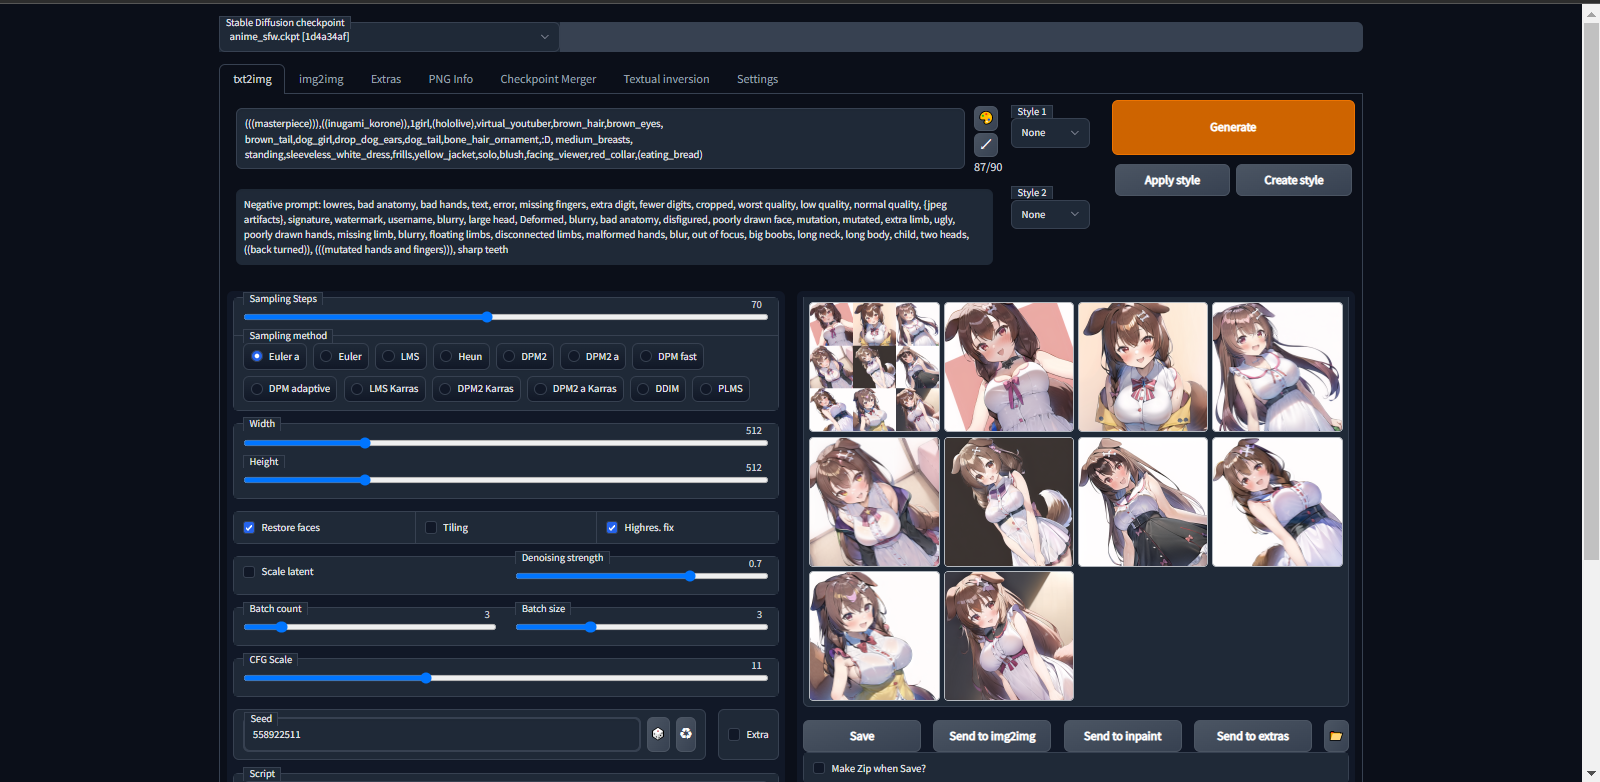
Task: Open the pink-background thumbnail in the top row
Action: tap(1009, 367)
